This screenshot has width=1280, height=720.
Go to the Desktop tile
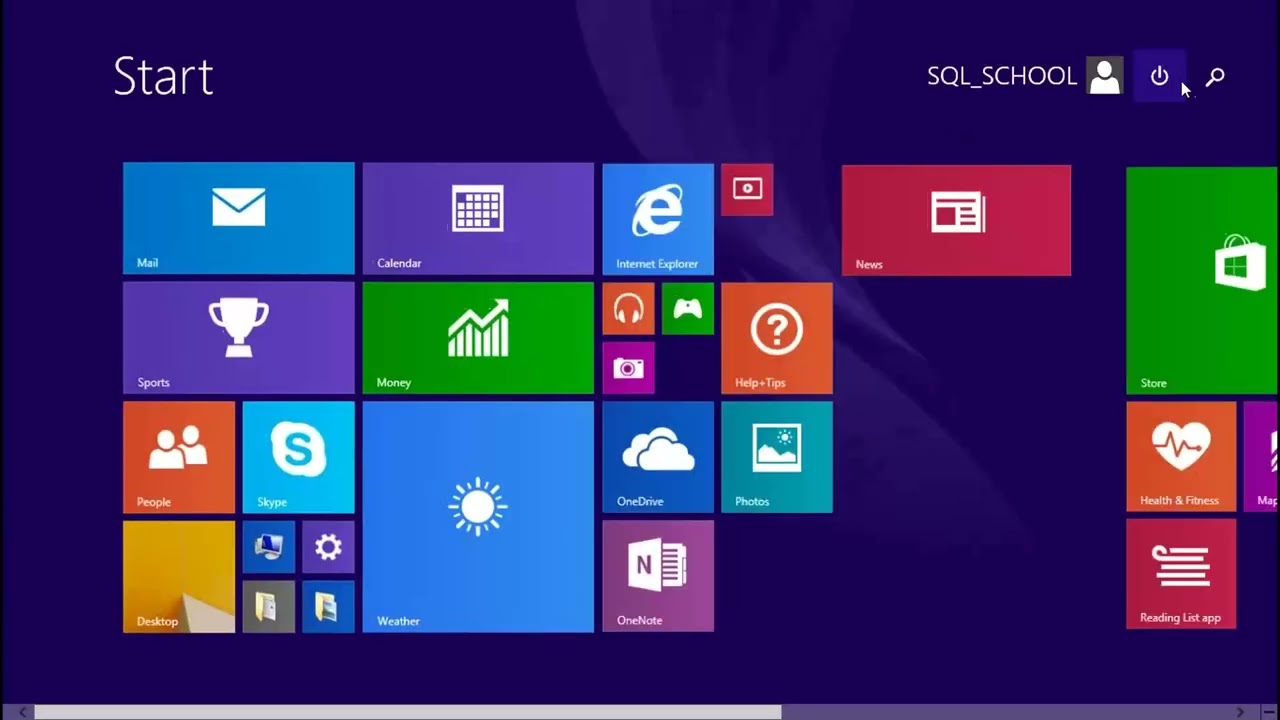[179, 577]
